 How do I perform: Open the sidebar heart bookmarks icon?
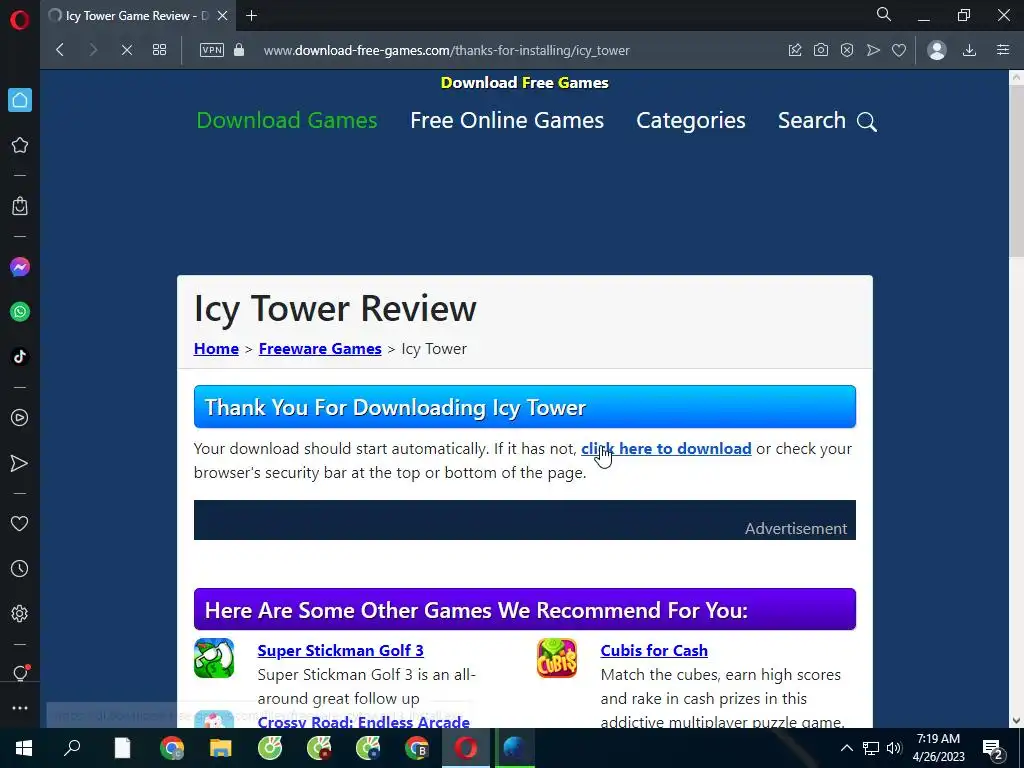[20, 524]
